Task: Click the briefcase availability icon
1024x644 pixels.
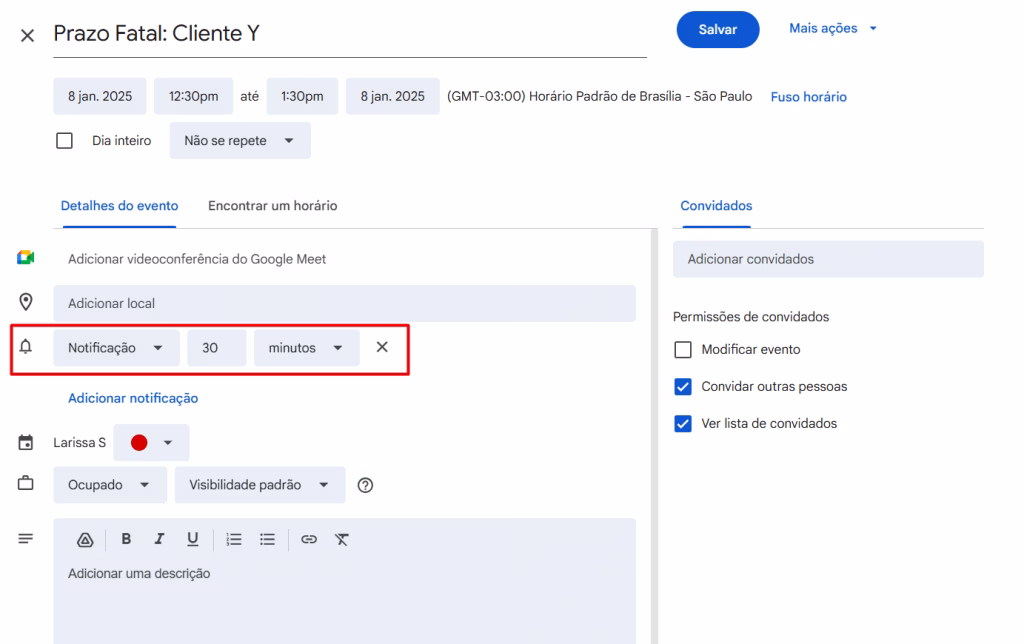Action: pos(25,483)
